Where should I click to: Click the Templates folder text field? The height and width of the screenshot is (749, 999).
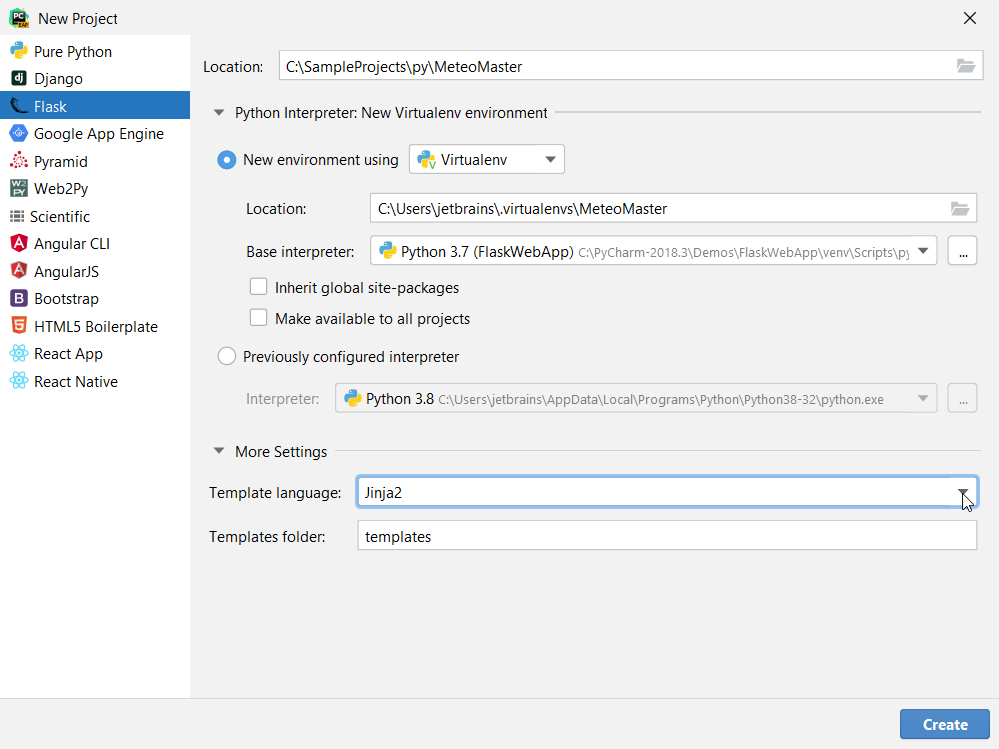[x=666, y=536]
